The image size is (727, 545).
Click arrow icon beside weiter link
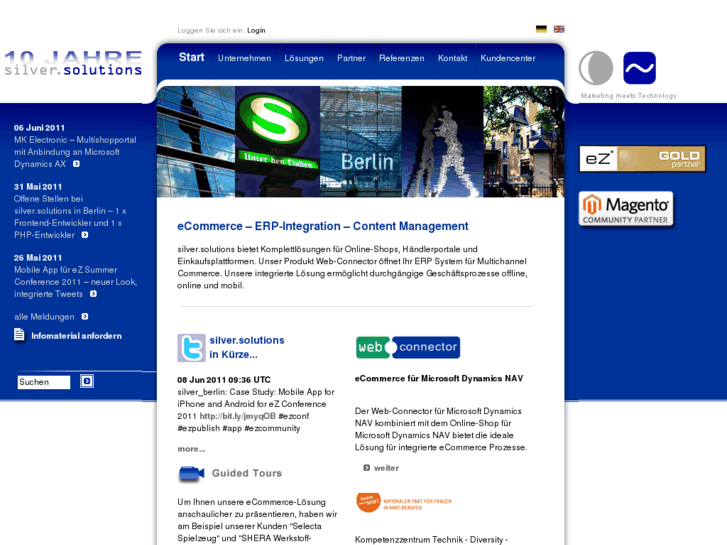(366, 468)
